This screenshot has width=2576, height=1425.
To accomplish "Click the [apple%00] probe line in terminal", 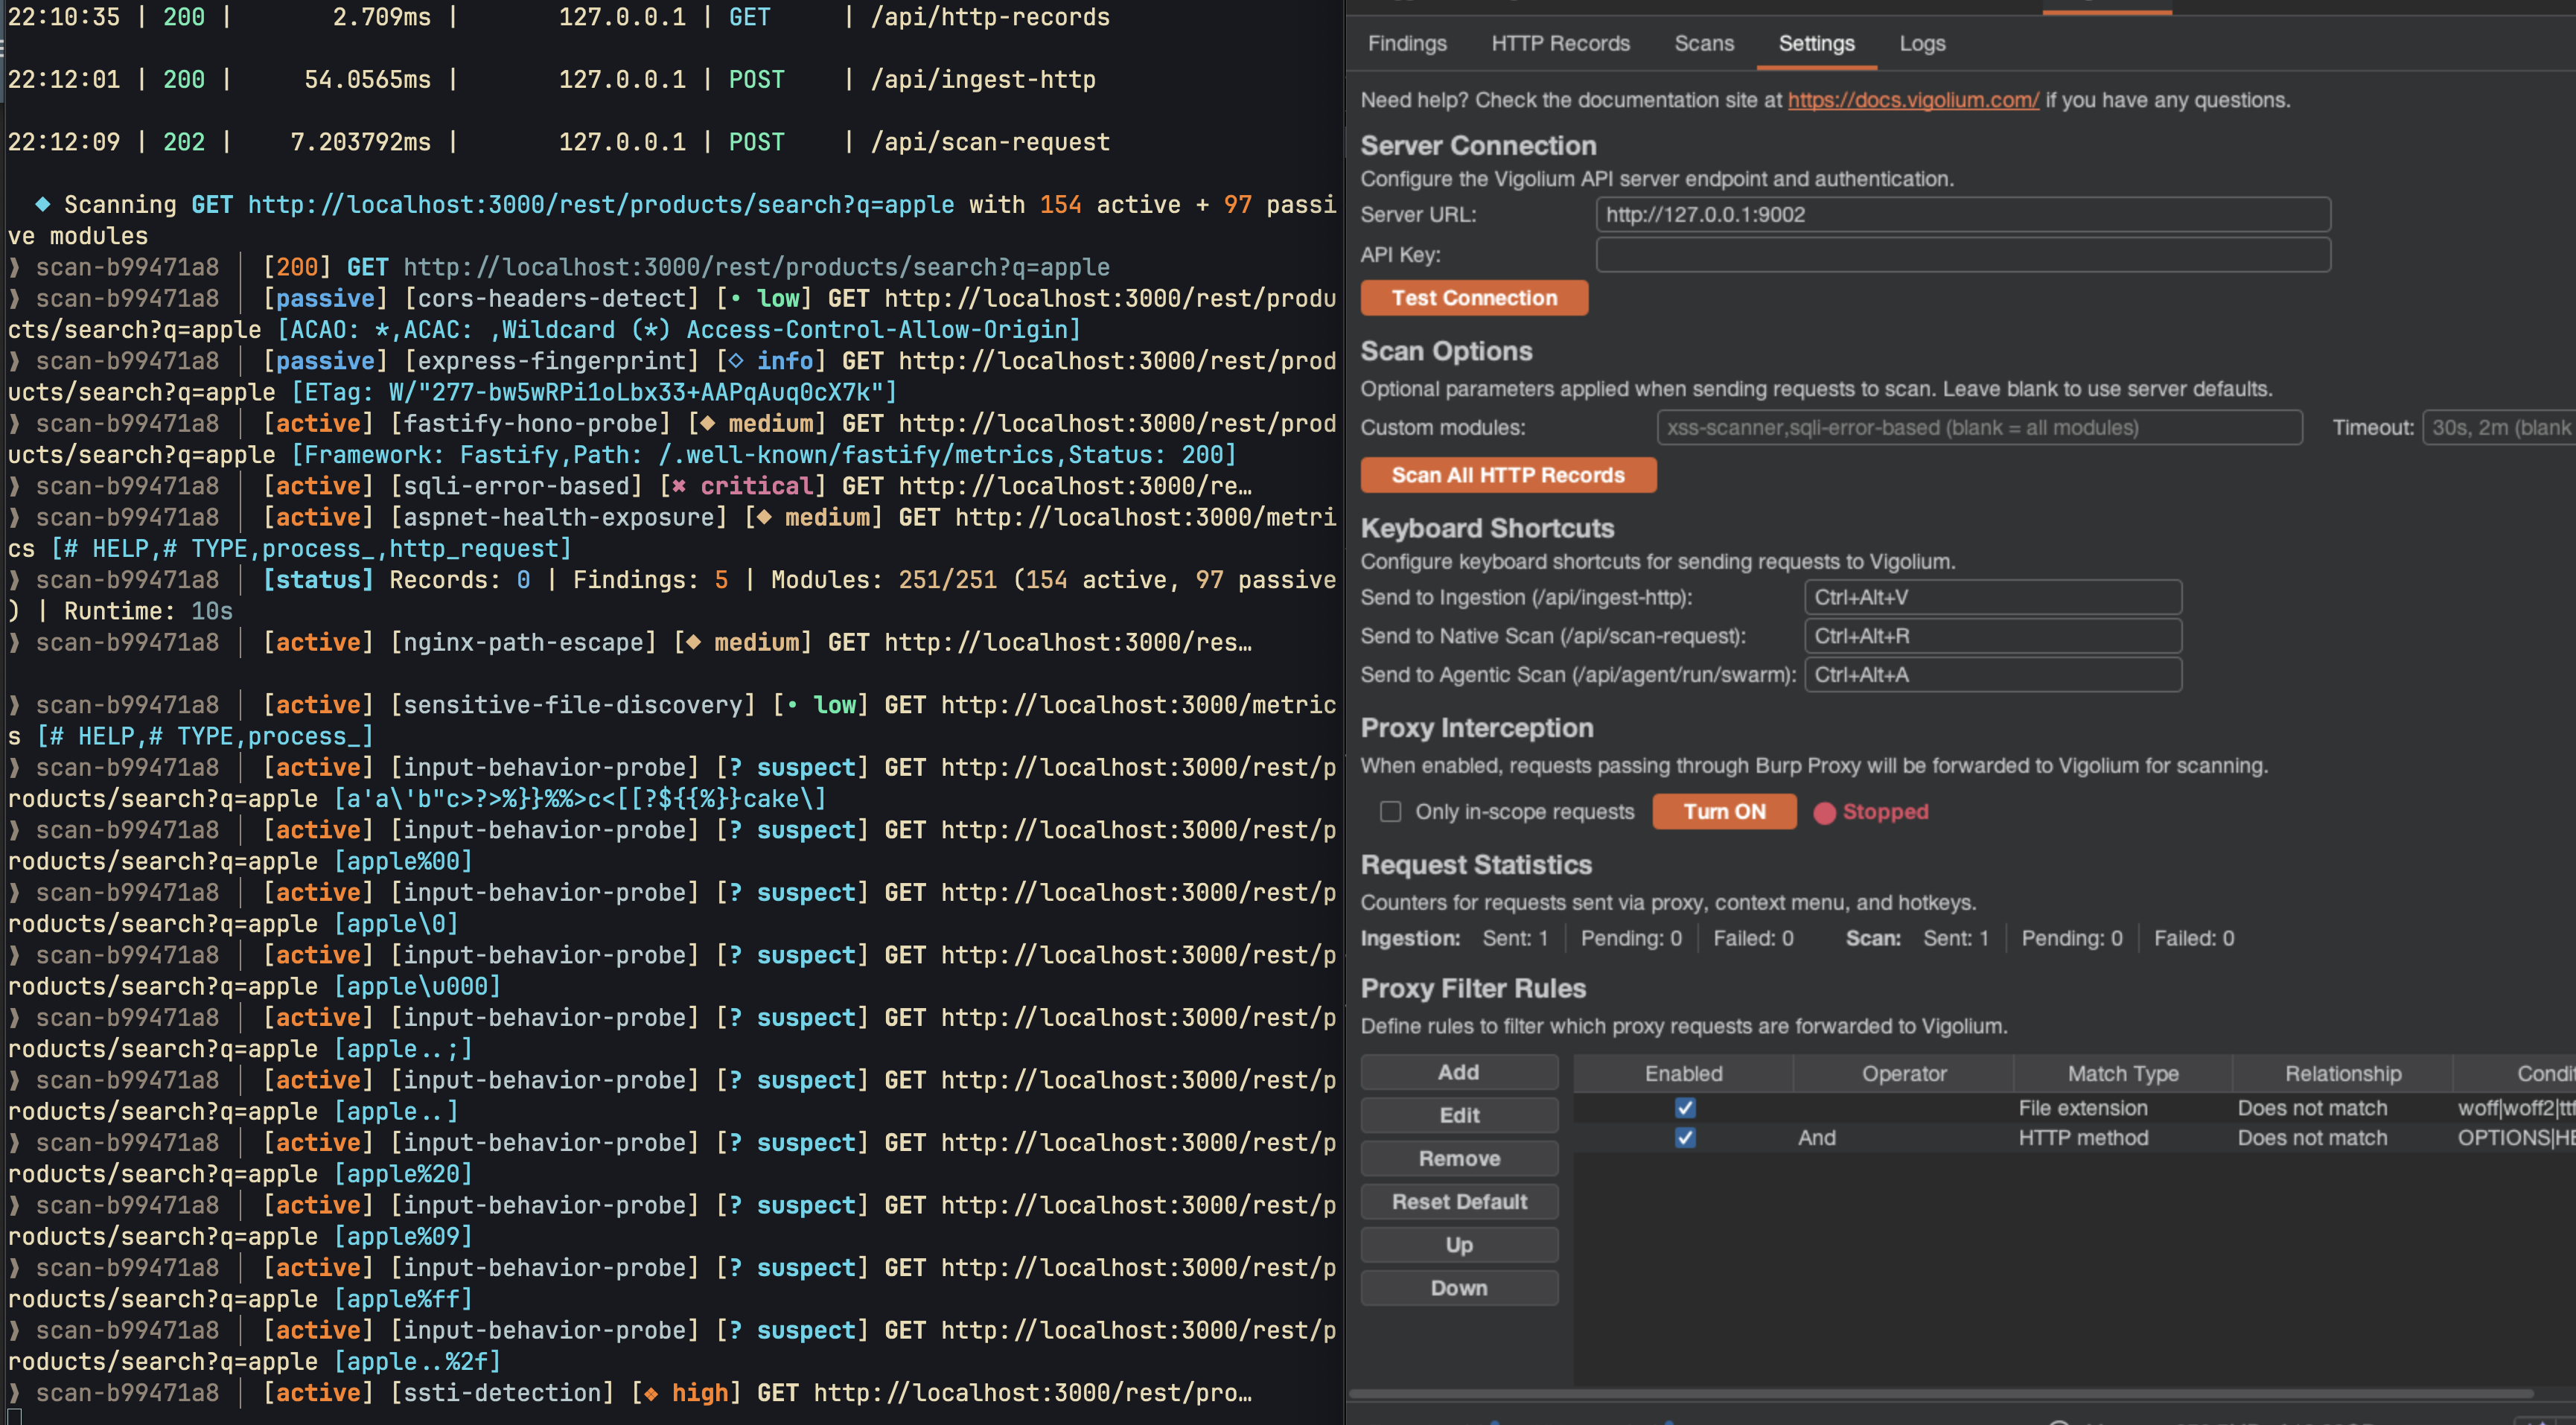I will pos(672,846).
